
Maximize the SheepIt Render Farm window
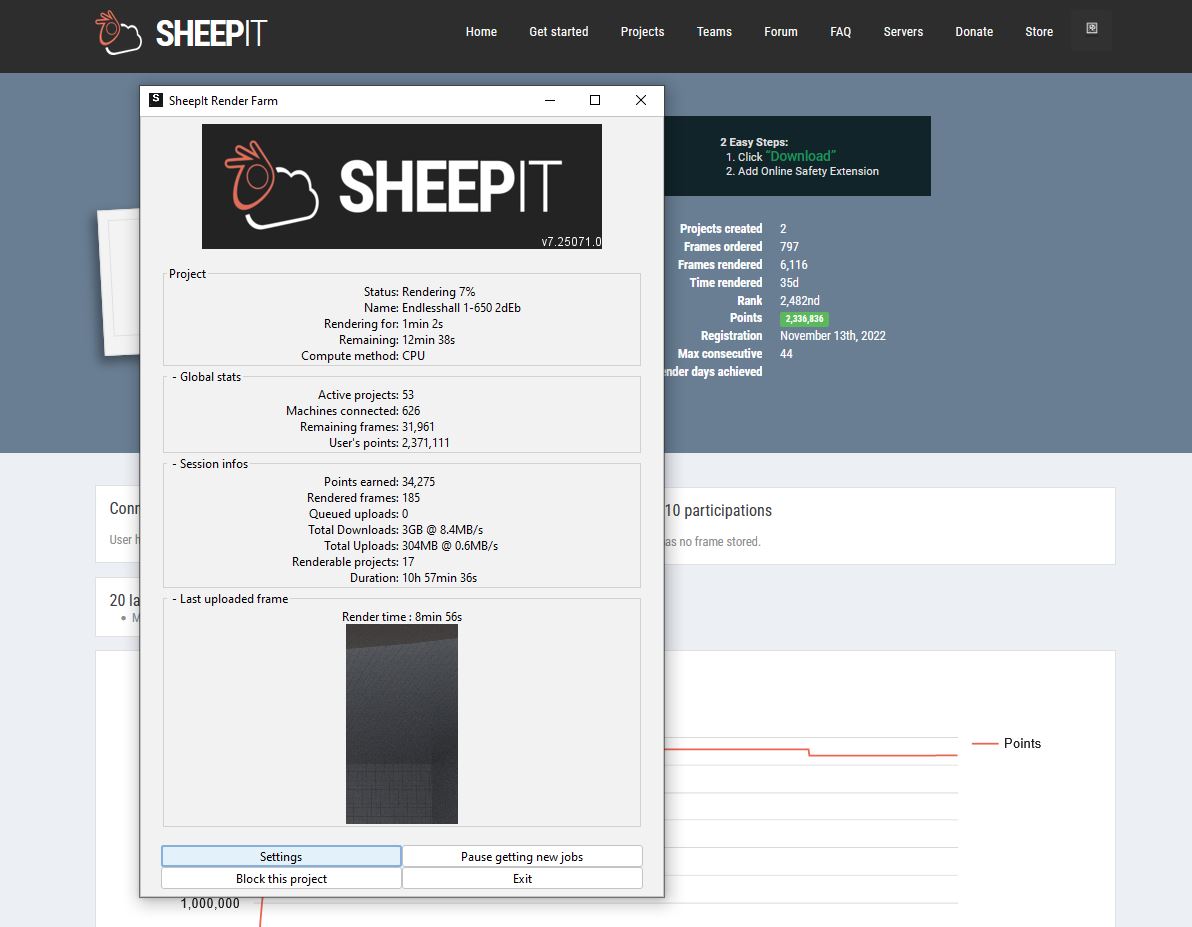(x=595, y=100)
